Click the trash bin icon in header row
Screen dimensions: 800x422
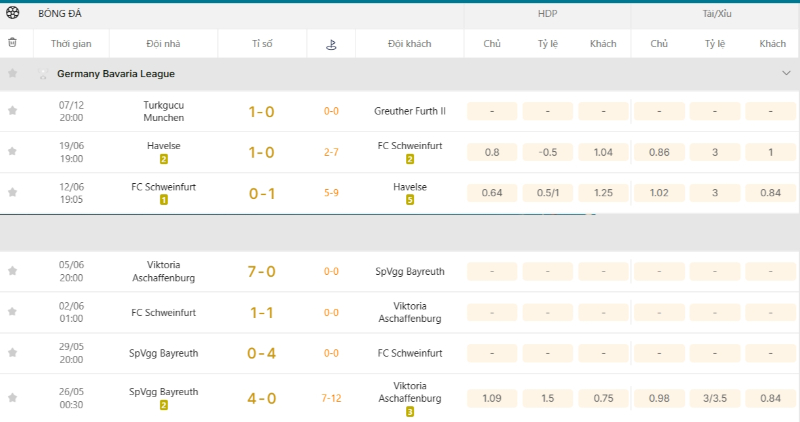[12, 43]
